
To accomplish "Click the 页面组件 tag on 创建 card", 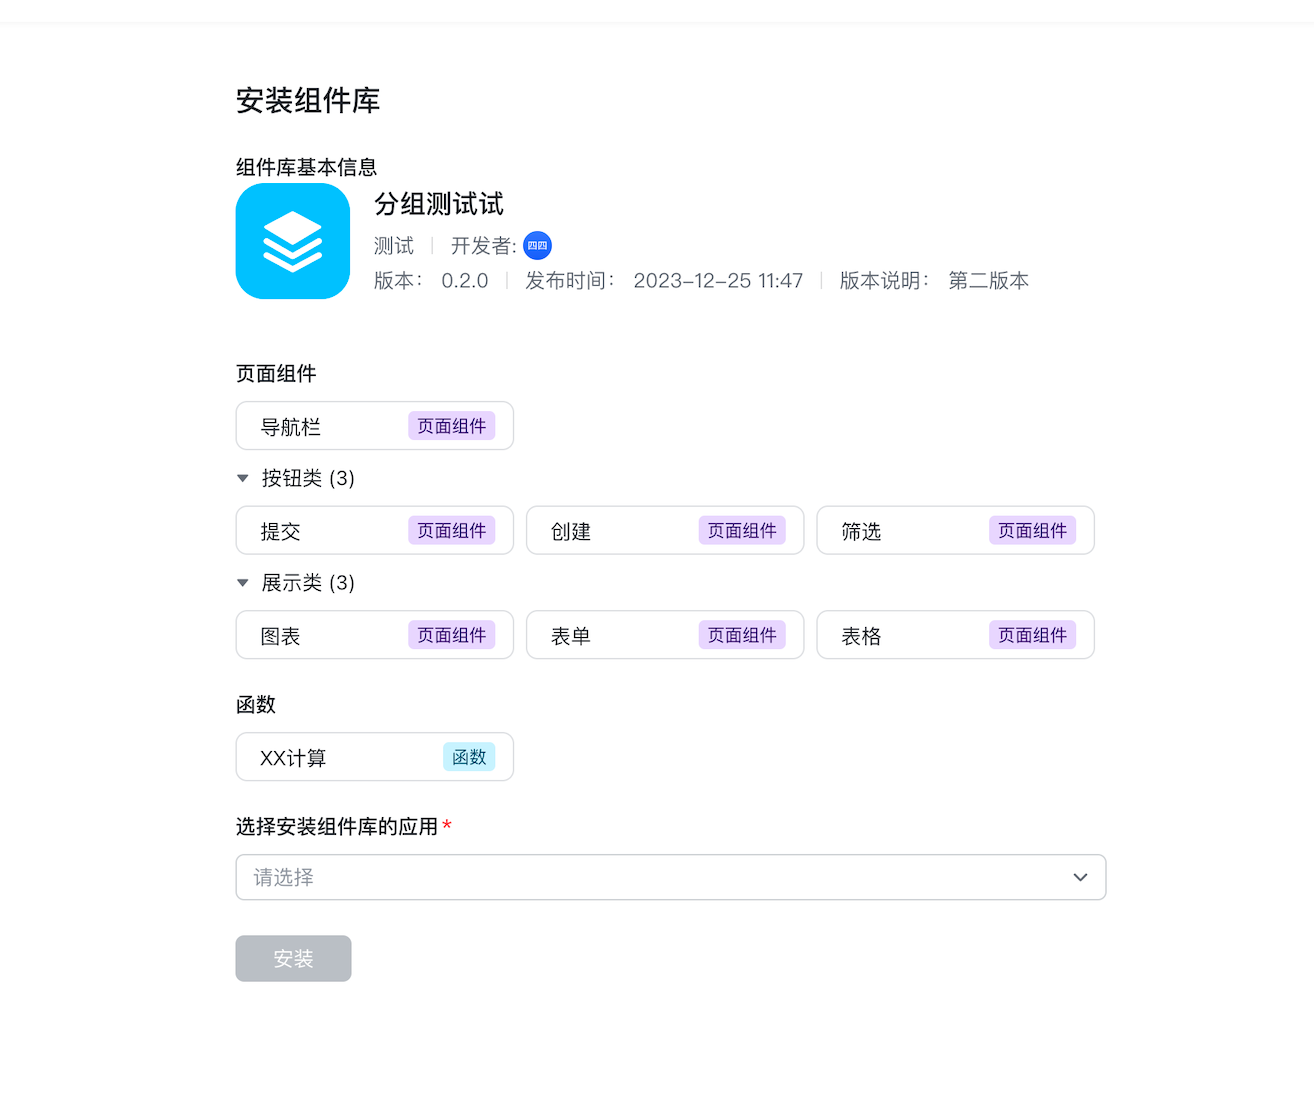I will (x=742, y=530).
